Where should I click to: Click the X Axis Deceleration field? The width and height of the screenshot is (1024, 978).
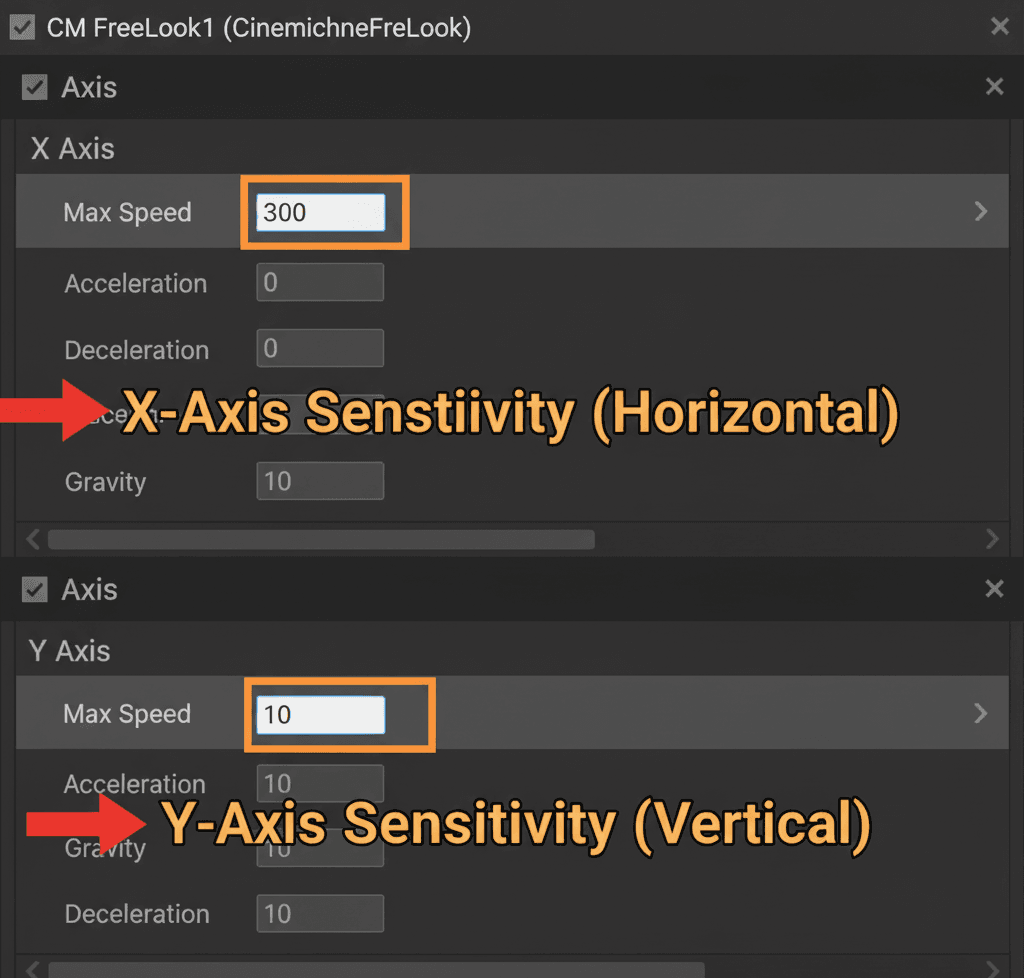320,349
